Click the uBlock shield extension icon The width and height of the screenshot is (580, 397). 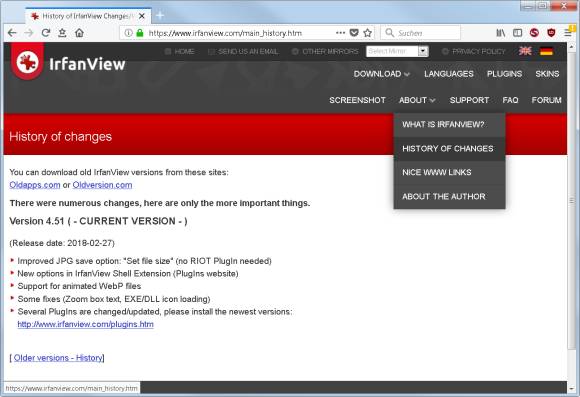tap(551, 33)
